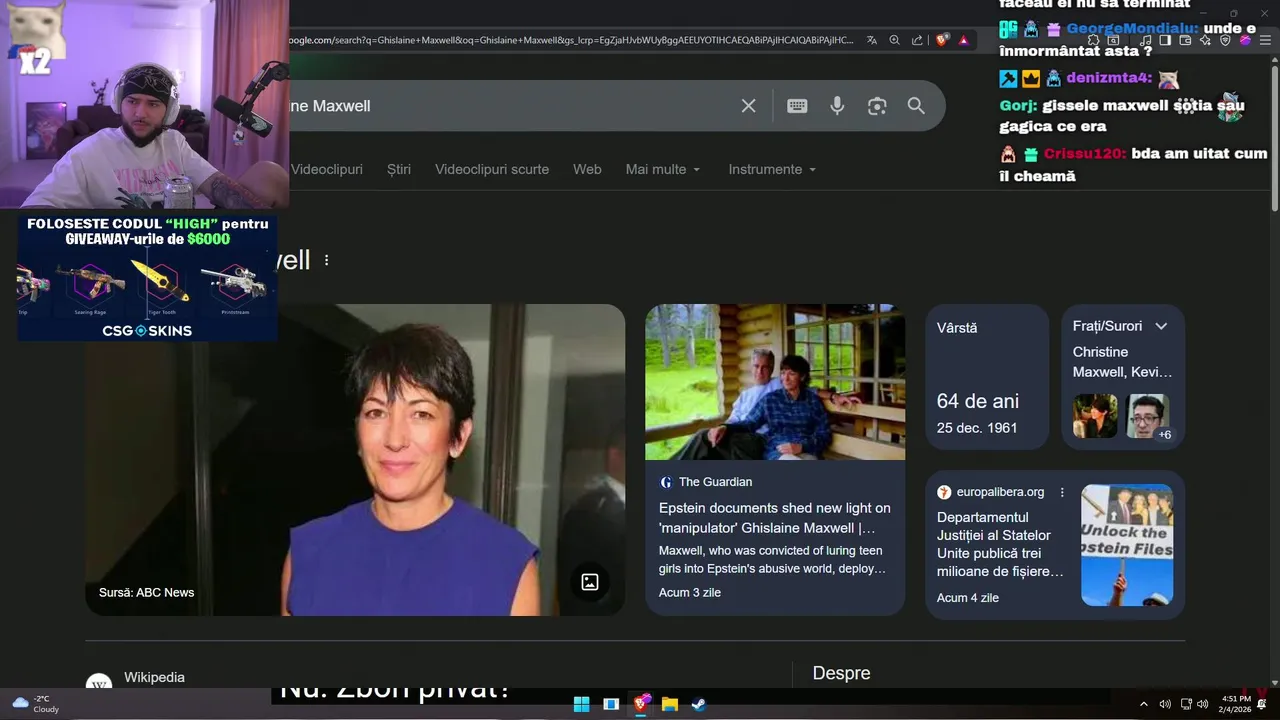1280x720 pixels.
Task: Expand the Mai multe dropdown
Action: pyautogui.click(x=663, y=170)
